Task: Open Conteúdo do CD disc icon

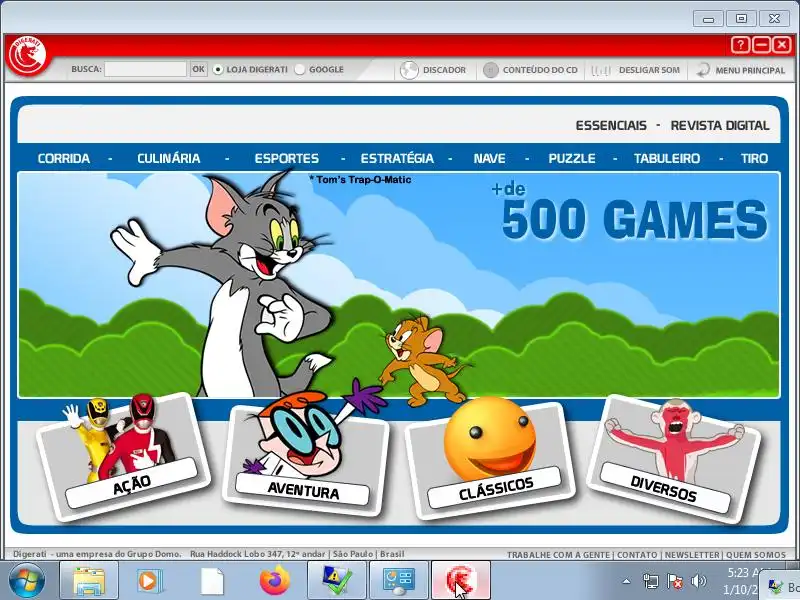Action: [x=490, y=70]
